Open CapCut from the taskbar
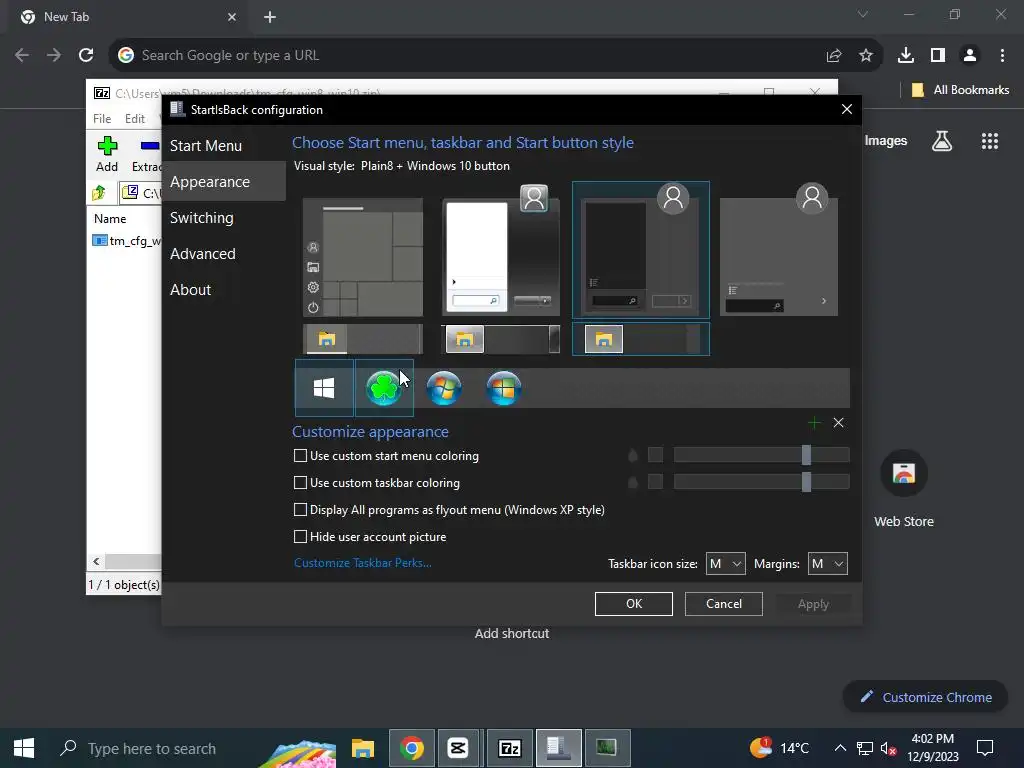This screenshot has height=768, width=1024. [x=458, y=748]
